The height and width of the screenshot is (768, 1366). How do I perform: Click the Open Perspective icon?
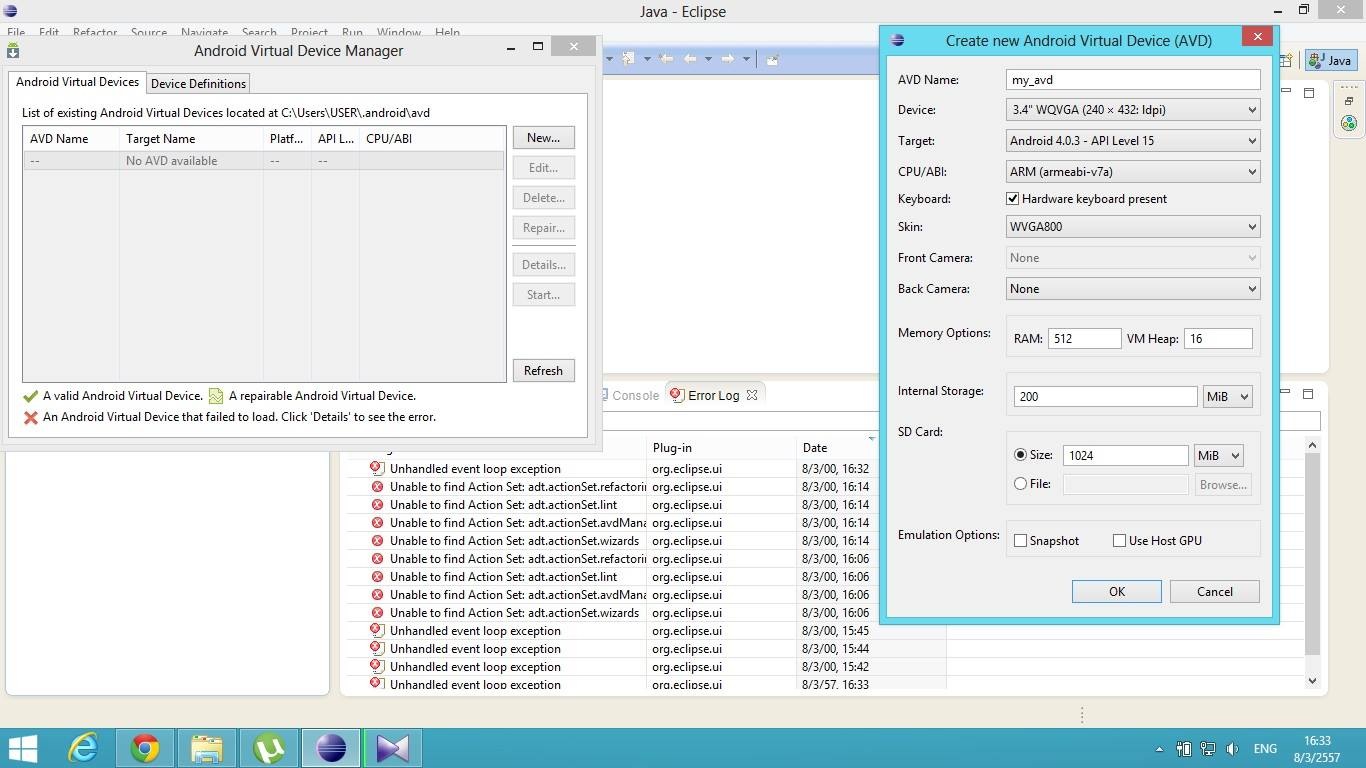[x=1287, y=60]
